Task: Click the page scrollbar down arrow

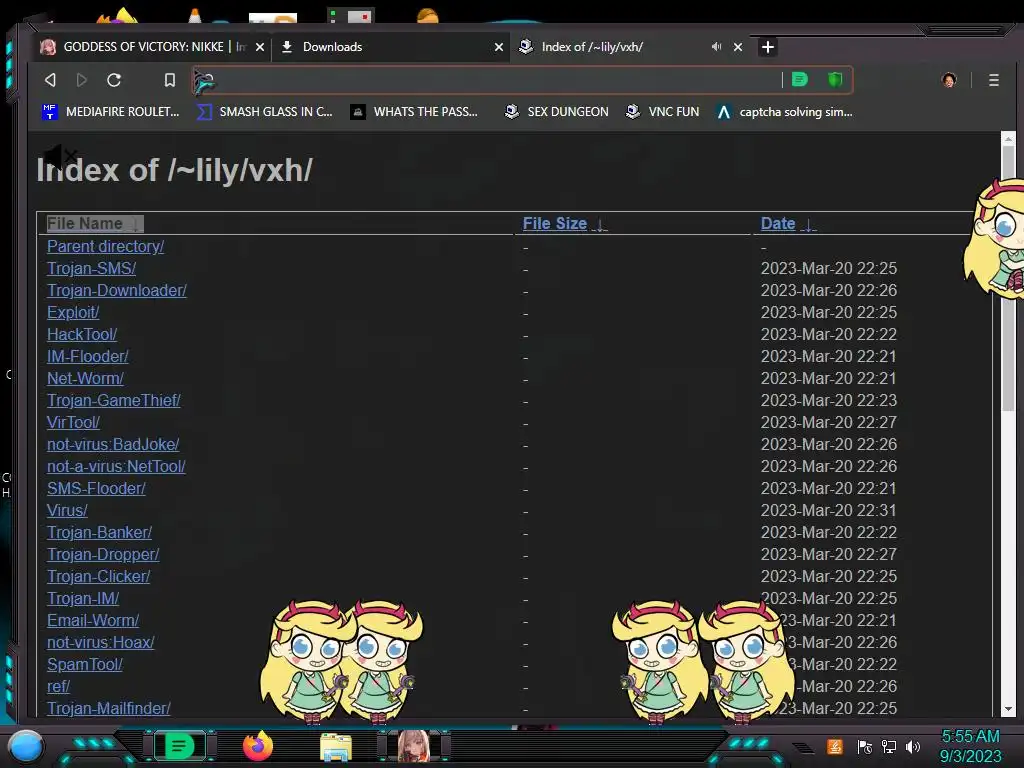Action: 1008,709
